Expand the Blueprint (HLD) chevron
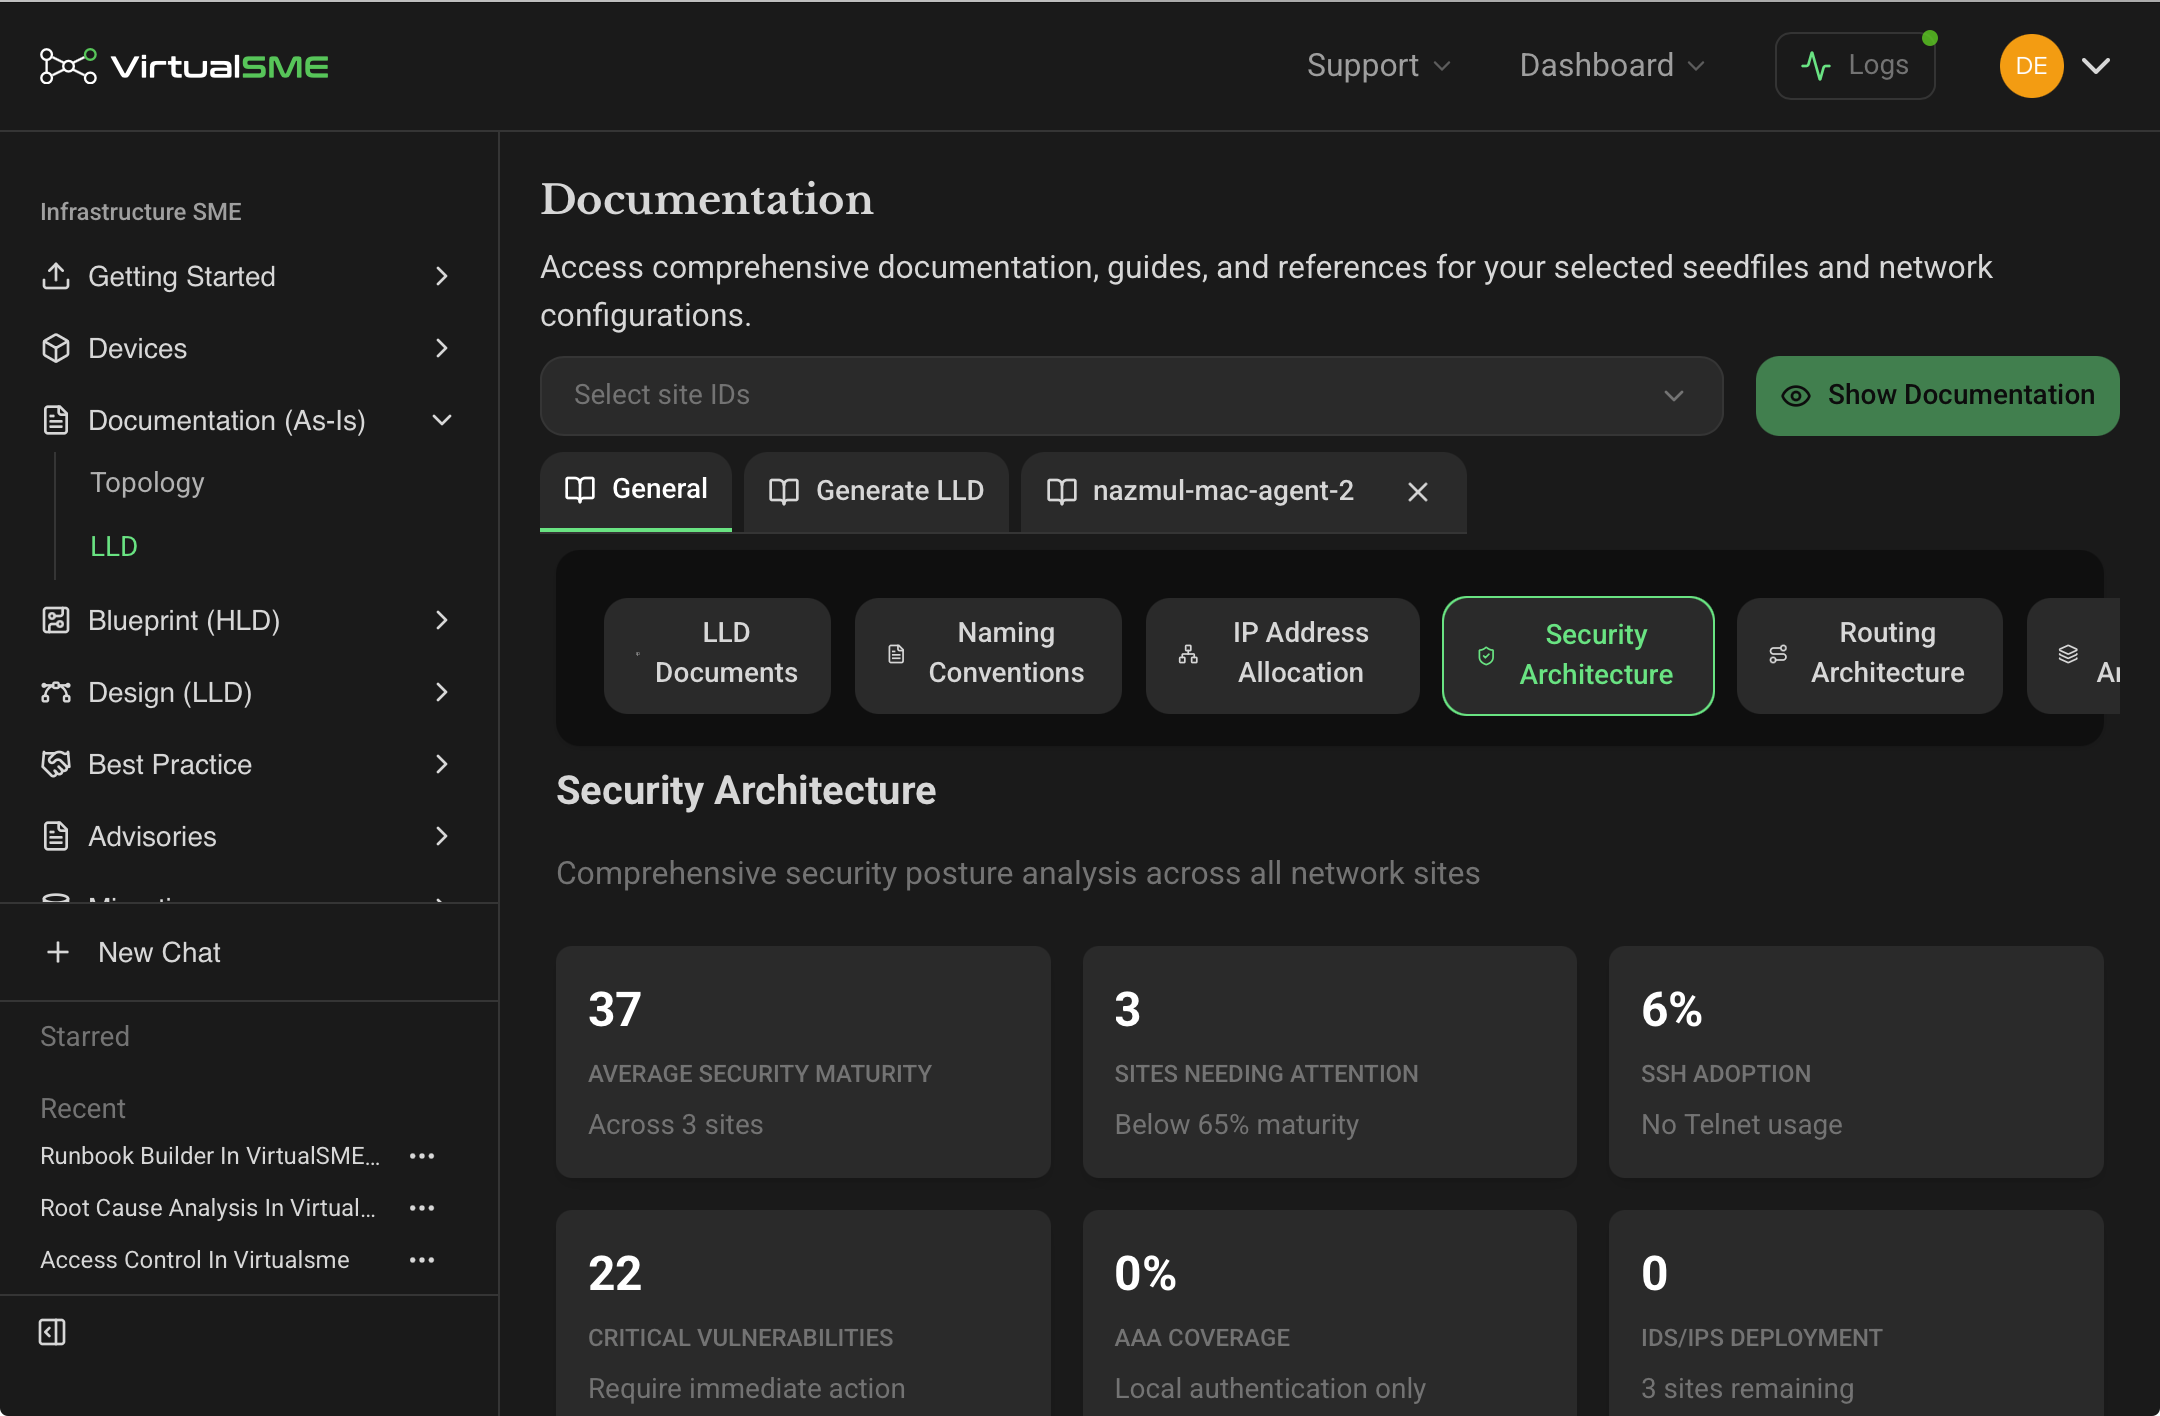The height and width of the screenshot is (1416, 2160). click(442, 620)
